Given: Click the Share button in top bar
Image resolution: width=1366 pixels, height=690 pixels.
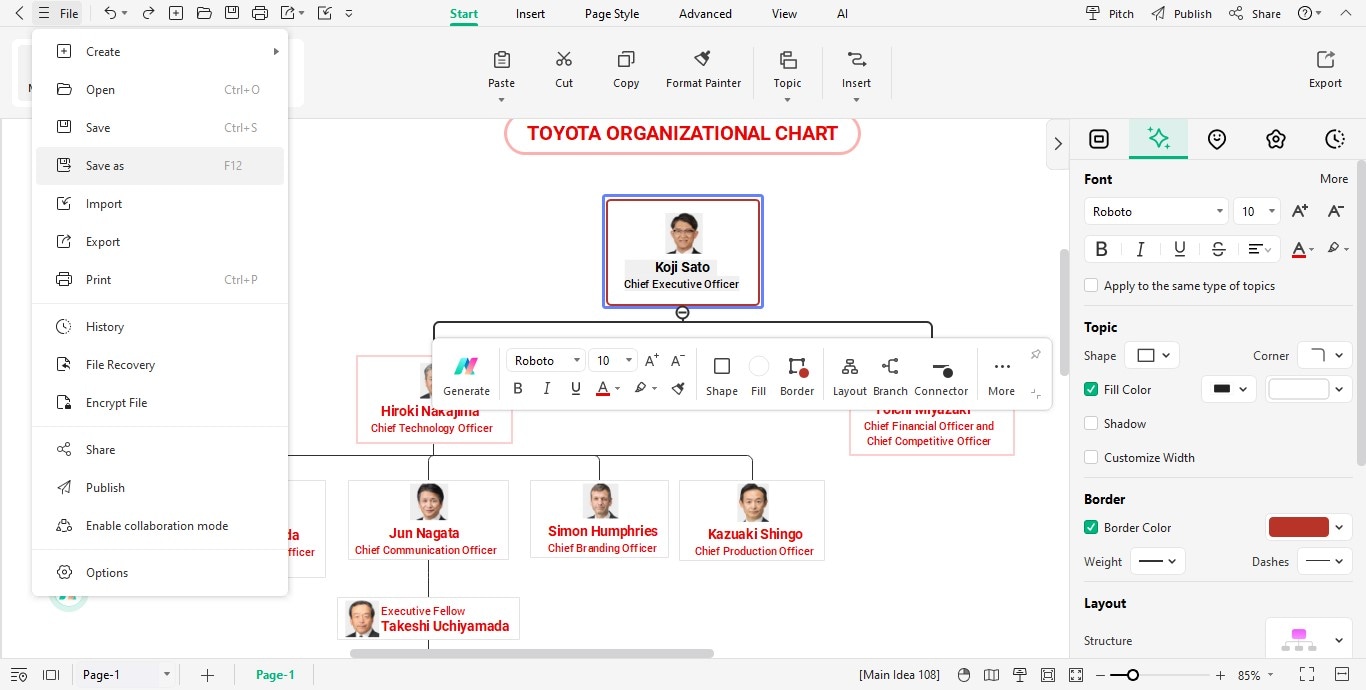Looking at the screenshot, I should point(1255,14).
